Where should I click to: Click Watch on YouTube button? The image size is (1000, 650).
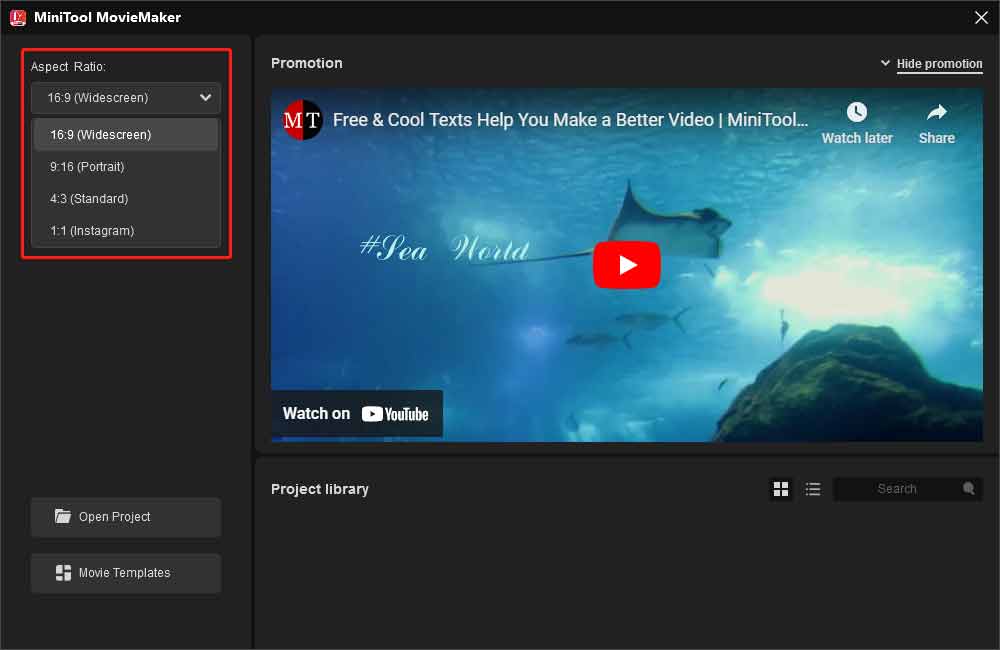point(357,413)
